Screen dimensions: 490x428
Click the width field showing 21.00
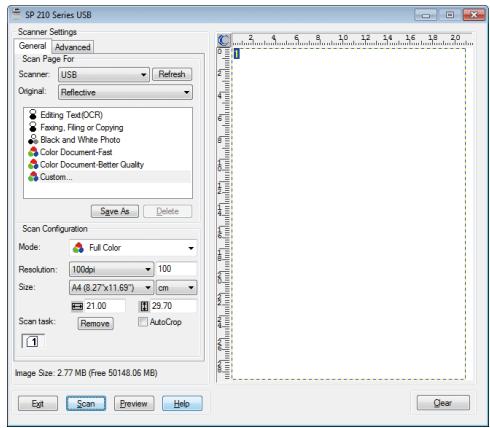pyautogui.click(x=105, y=306)
